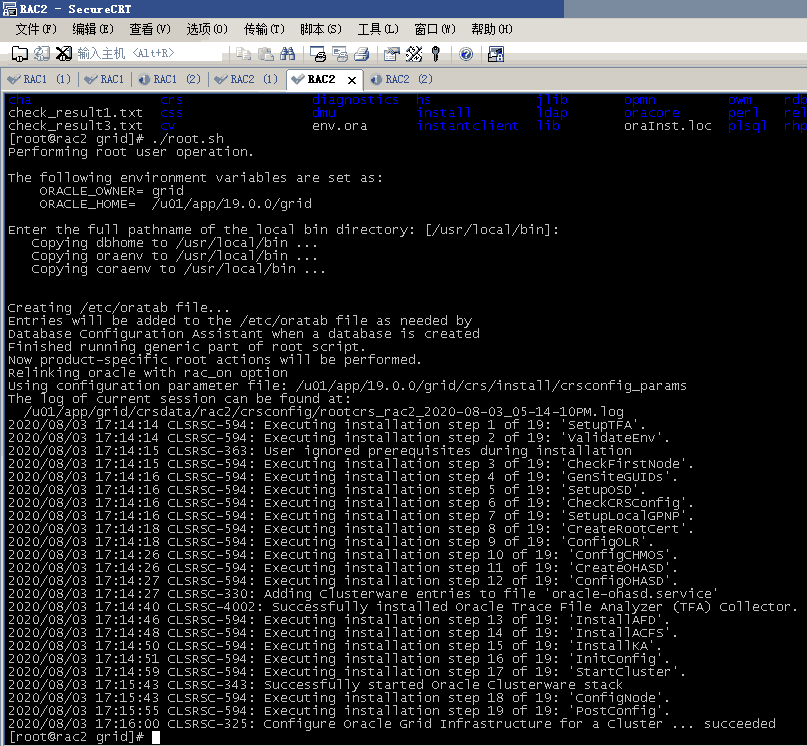Open Global Options tools icon
The width and height of the screenshot is (807, 746).
tap(414, 54)
